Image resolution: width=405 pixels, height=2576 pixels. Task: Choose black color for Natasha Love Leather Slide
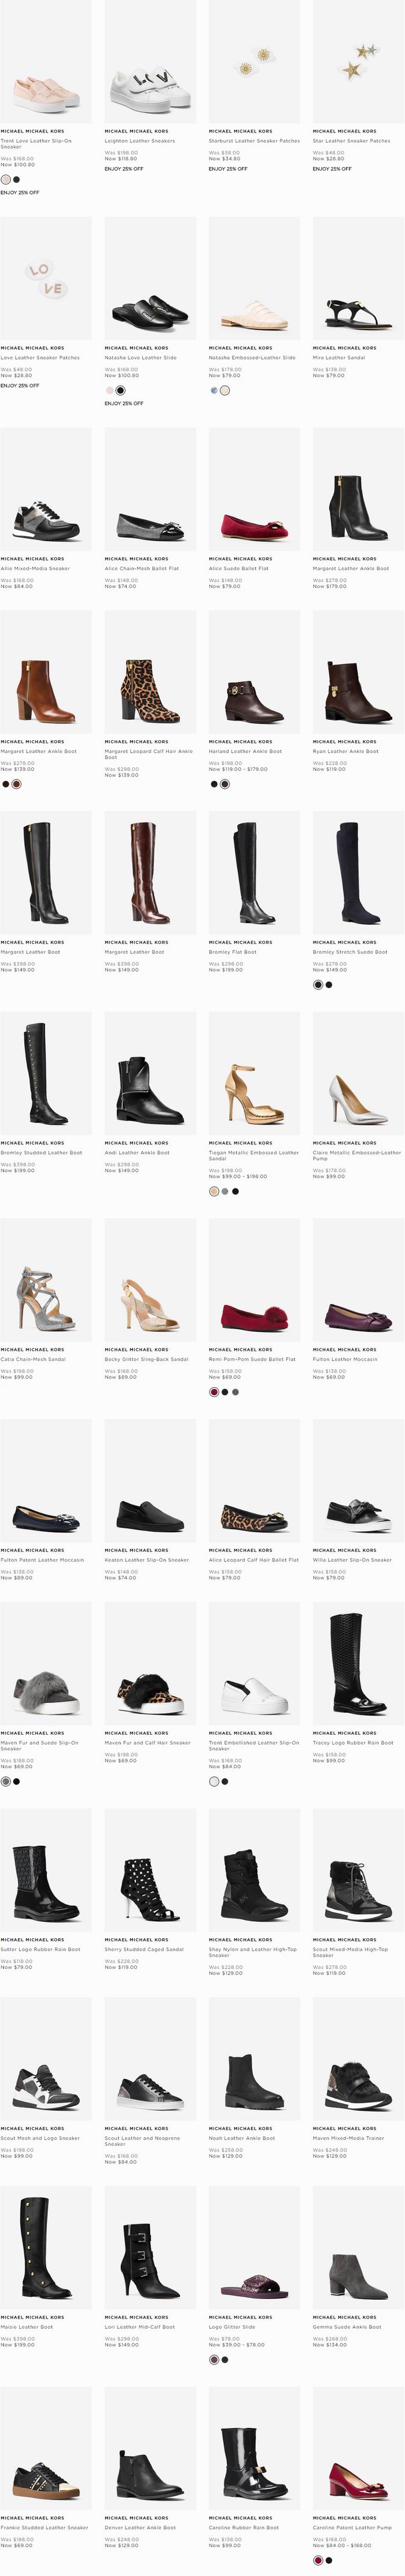[120, 390]
